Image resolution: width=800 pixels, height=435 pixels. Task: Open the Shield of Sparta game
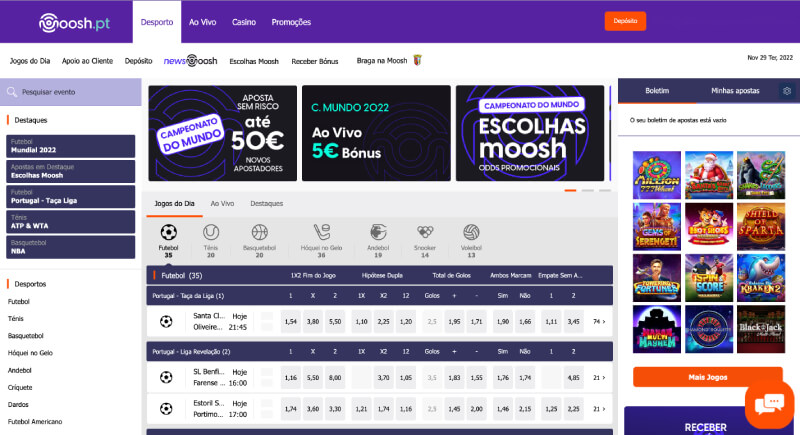[761, 226]
